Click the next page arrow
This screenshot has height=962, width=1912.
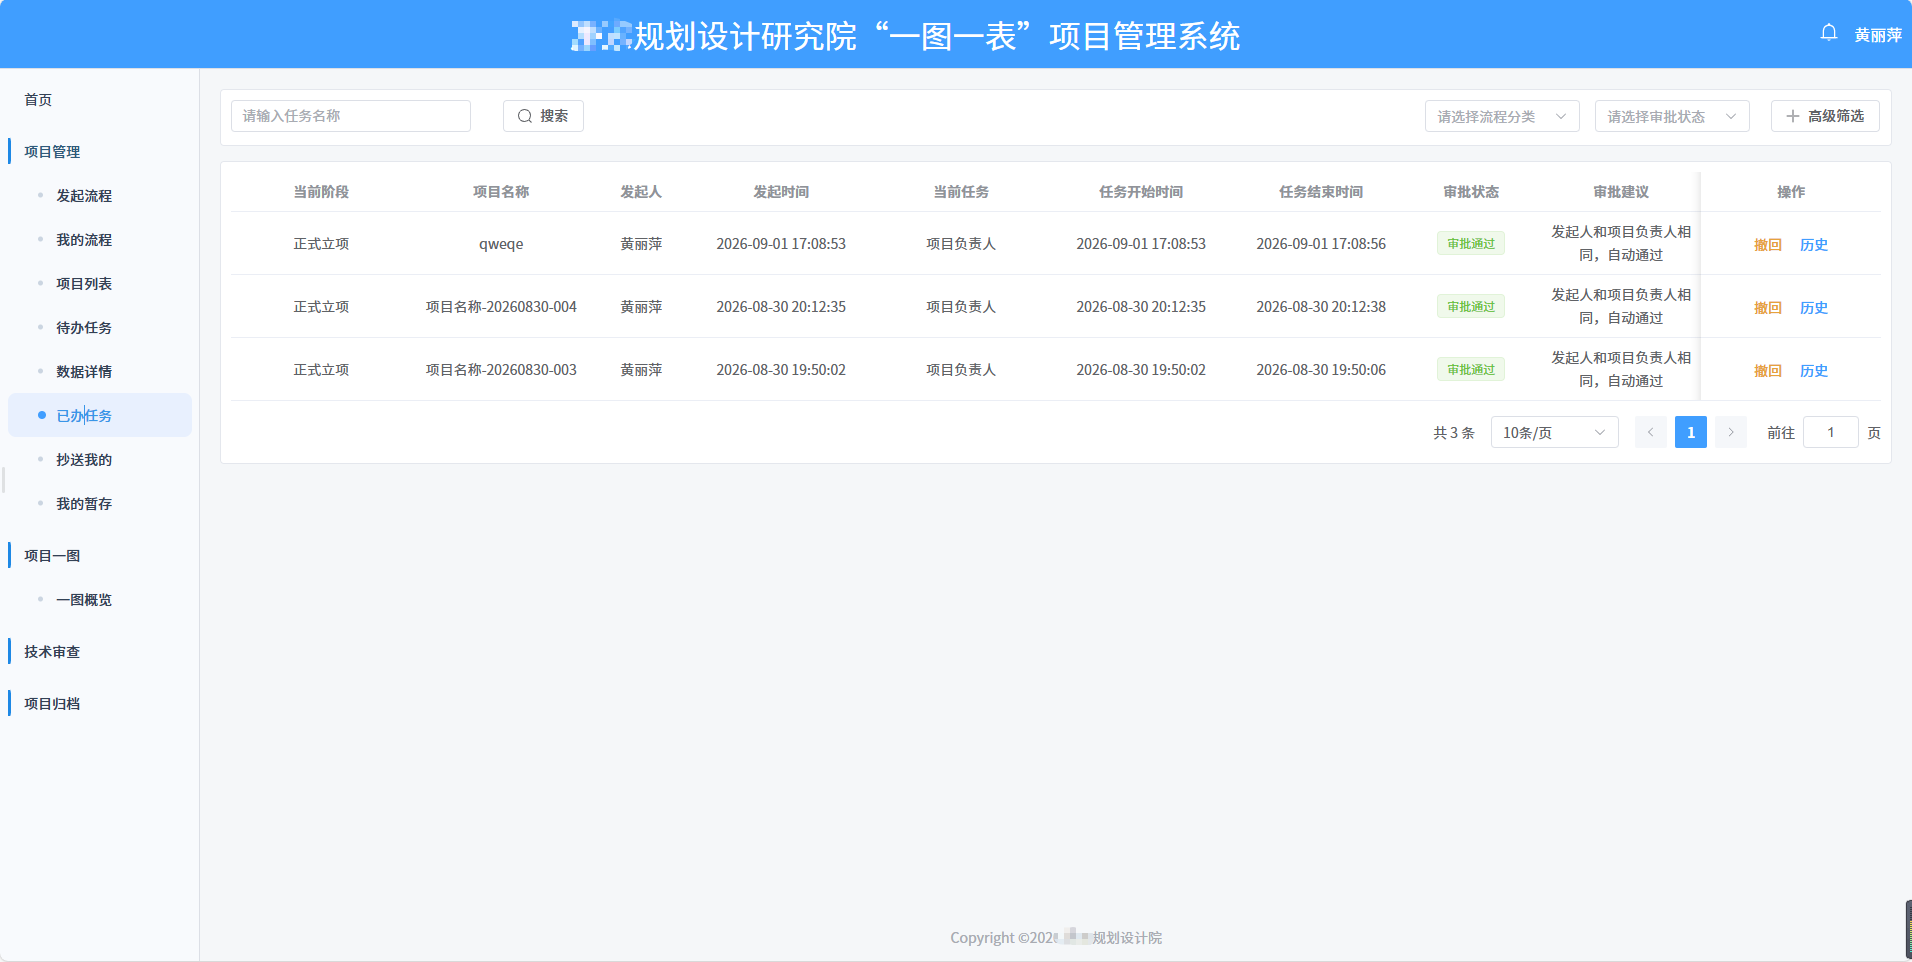[x=1731, y=432]
